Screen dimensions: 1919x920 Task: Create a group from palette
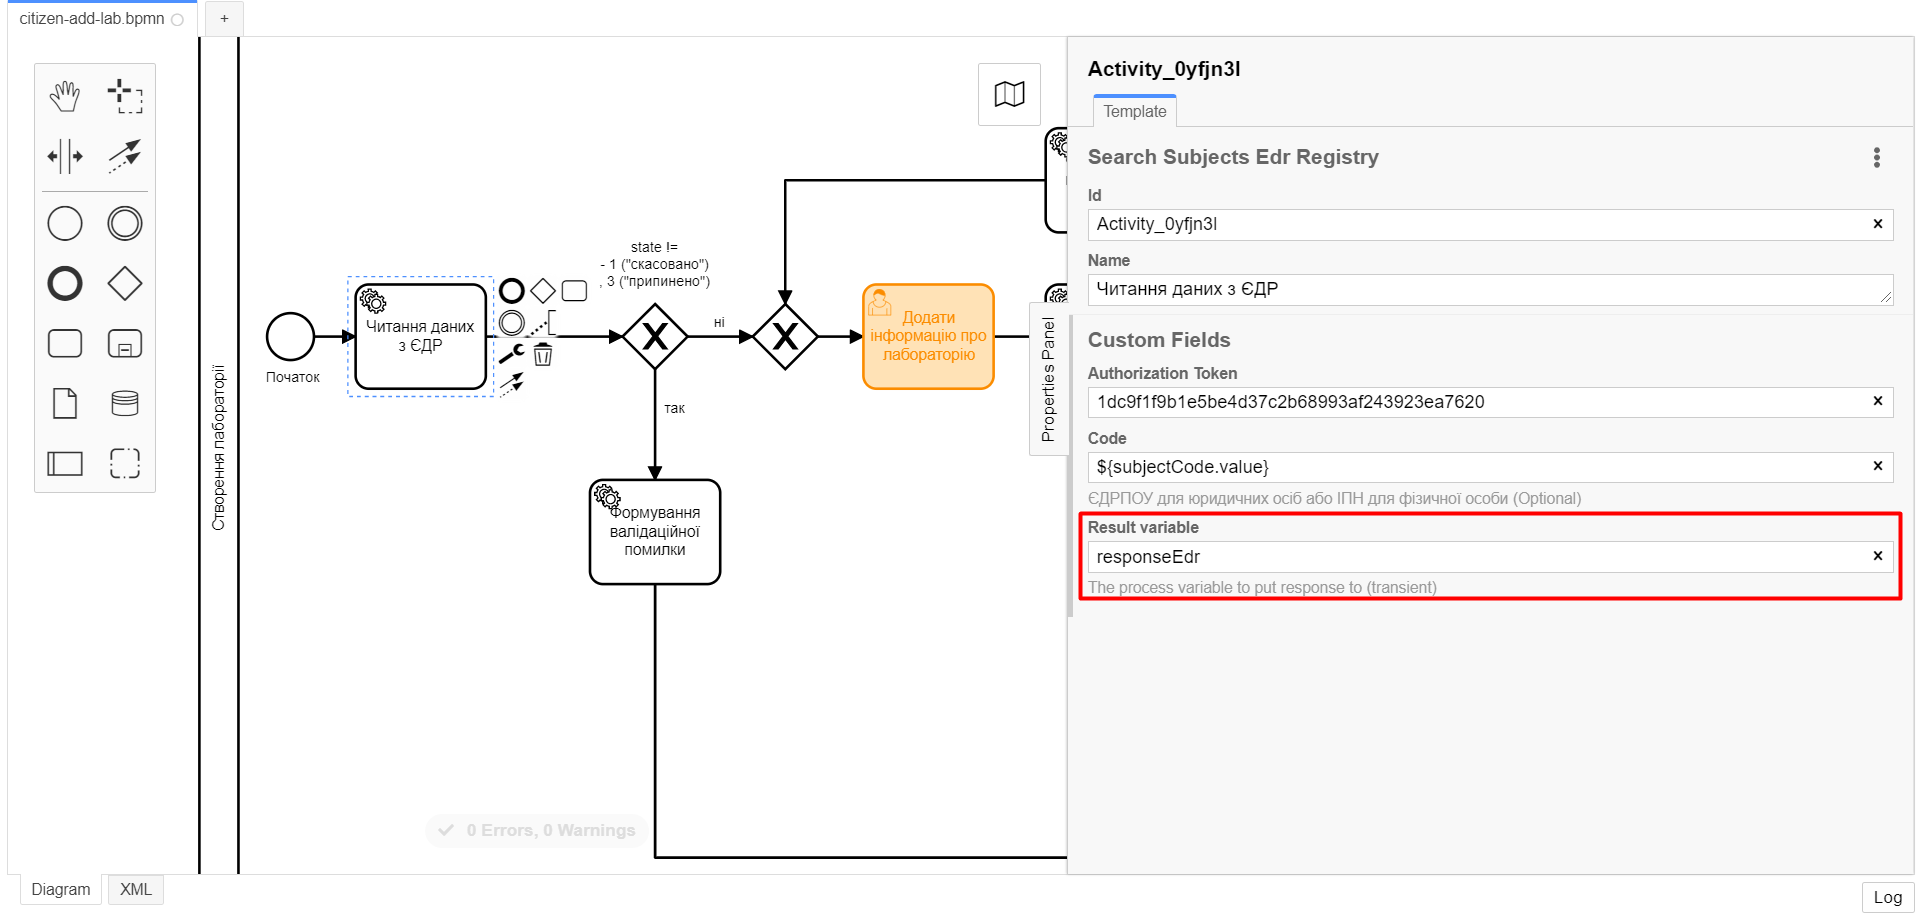click(x=125, y=463)
